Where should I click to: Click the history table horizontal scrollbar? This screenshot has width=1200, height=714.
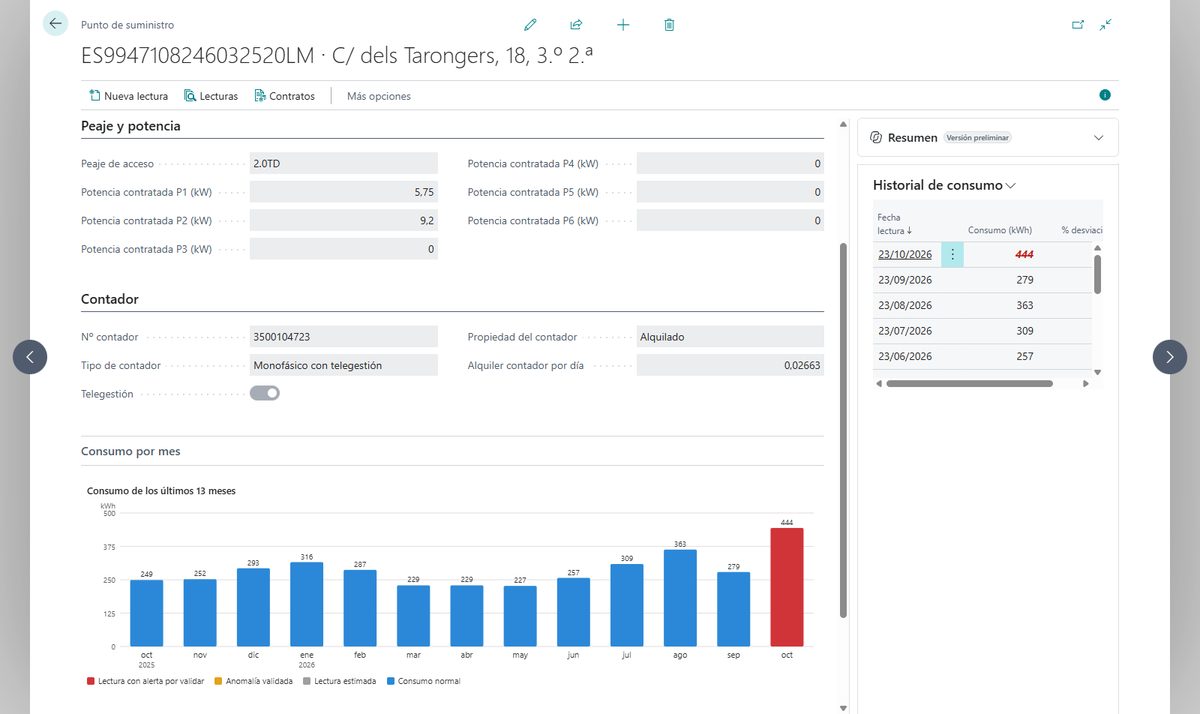[969, 383]
